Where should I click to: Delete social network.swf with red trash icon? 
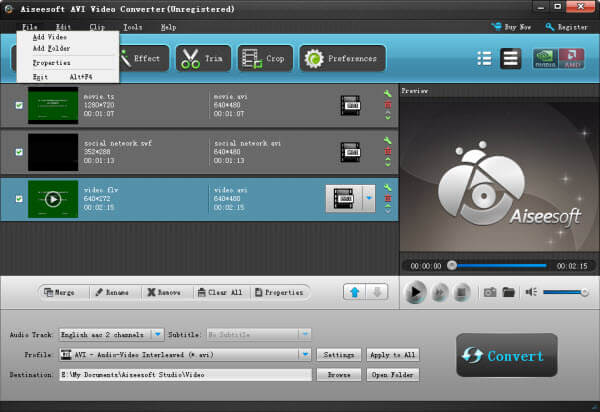click(x=388, y=151)
